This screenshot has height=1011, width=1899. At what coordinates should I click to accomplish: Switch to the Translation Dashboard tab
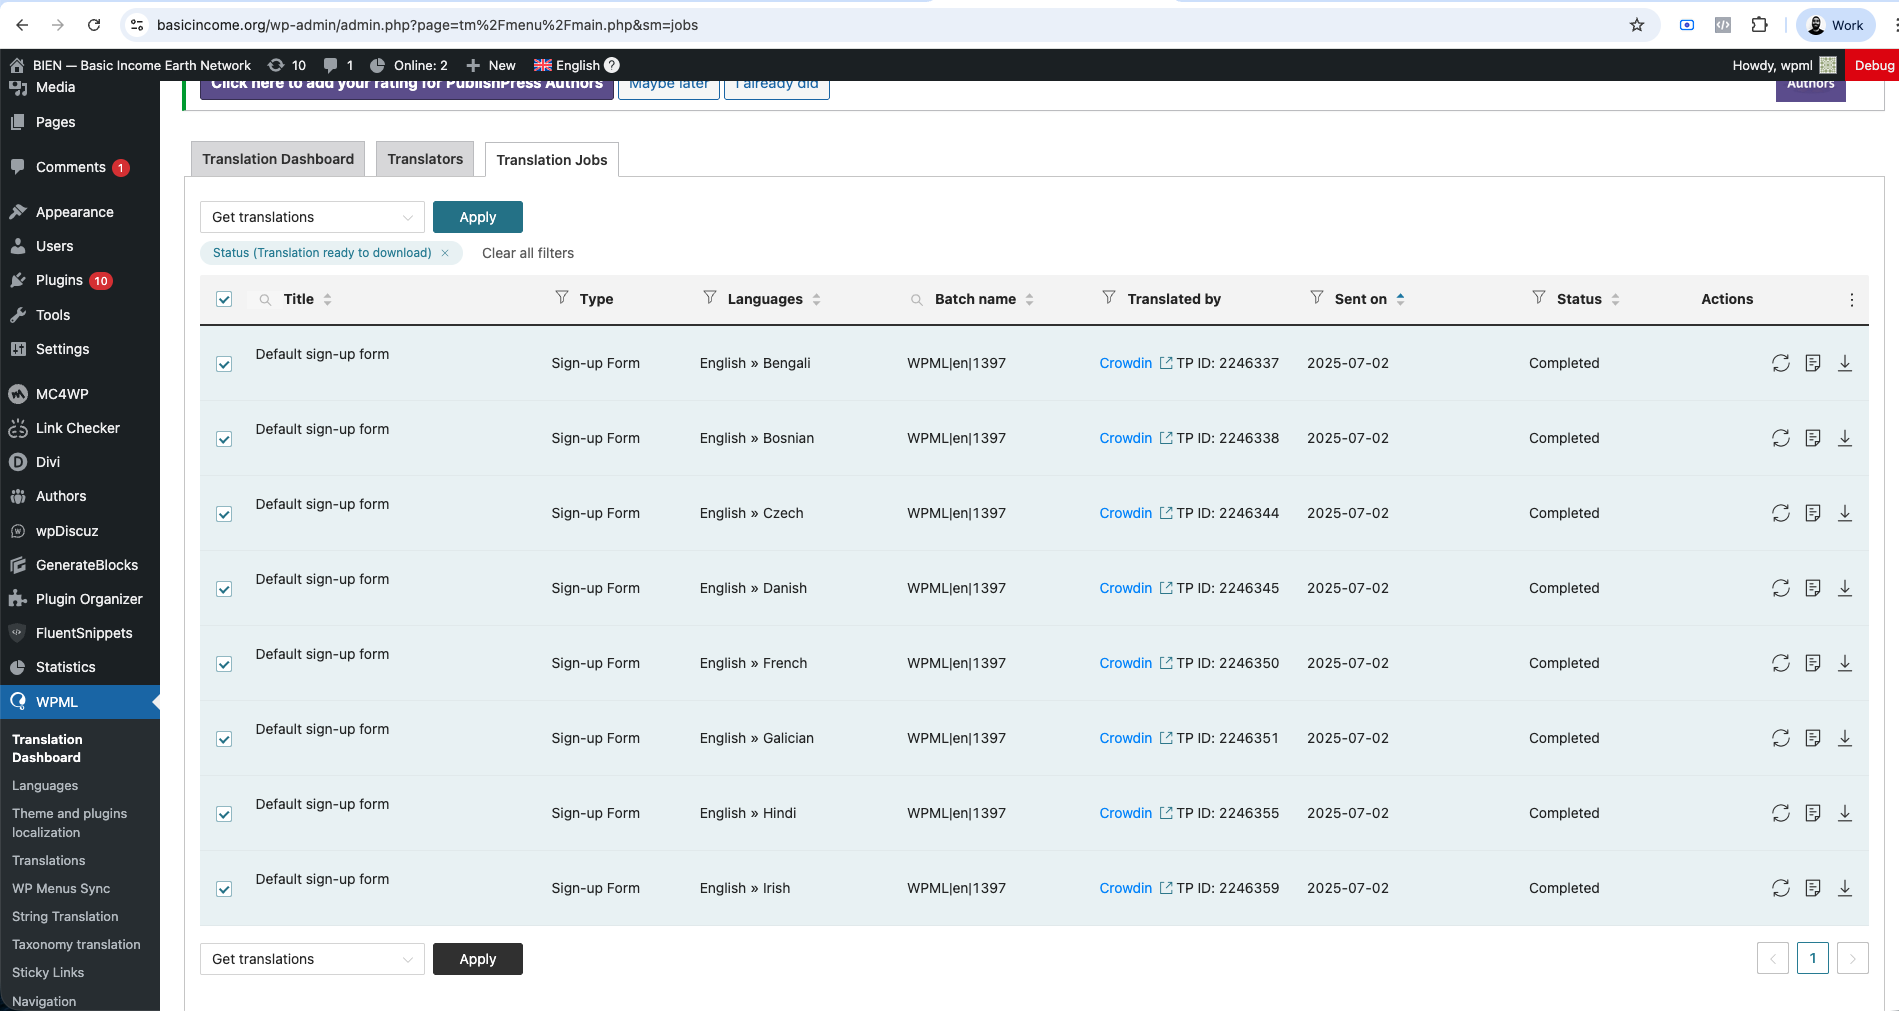coord(278,159)
